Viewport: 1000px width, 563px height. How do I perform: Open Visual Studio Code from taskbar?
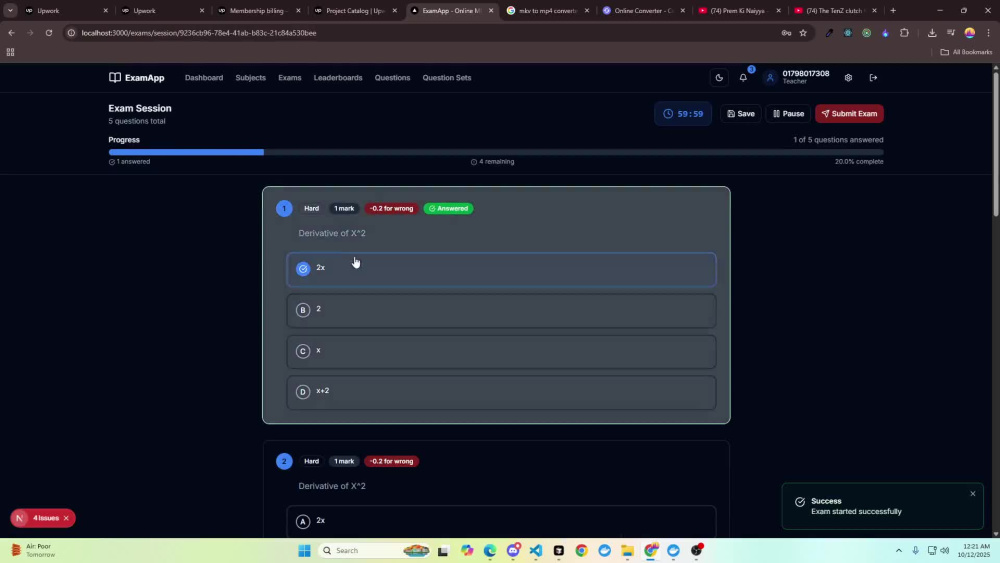click(536, 550)
